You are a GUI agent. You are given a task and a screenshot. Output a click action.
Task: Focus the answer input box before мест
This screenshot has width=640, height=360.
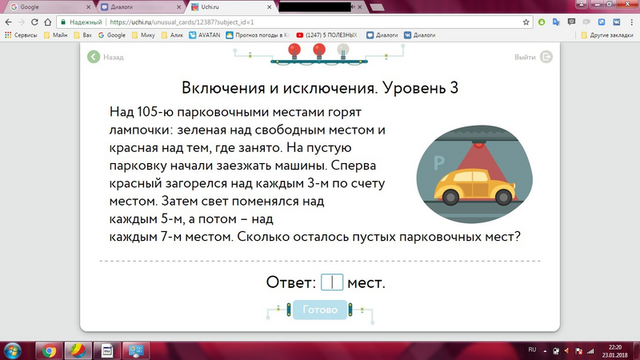click(x=332, y=282)
